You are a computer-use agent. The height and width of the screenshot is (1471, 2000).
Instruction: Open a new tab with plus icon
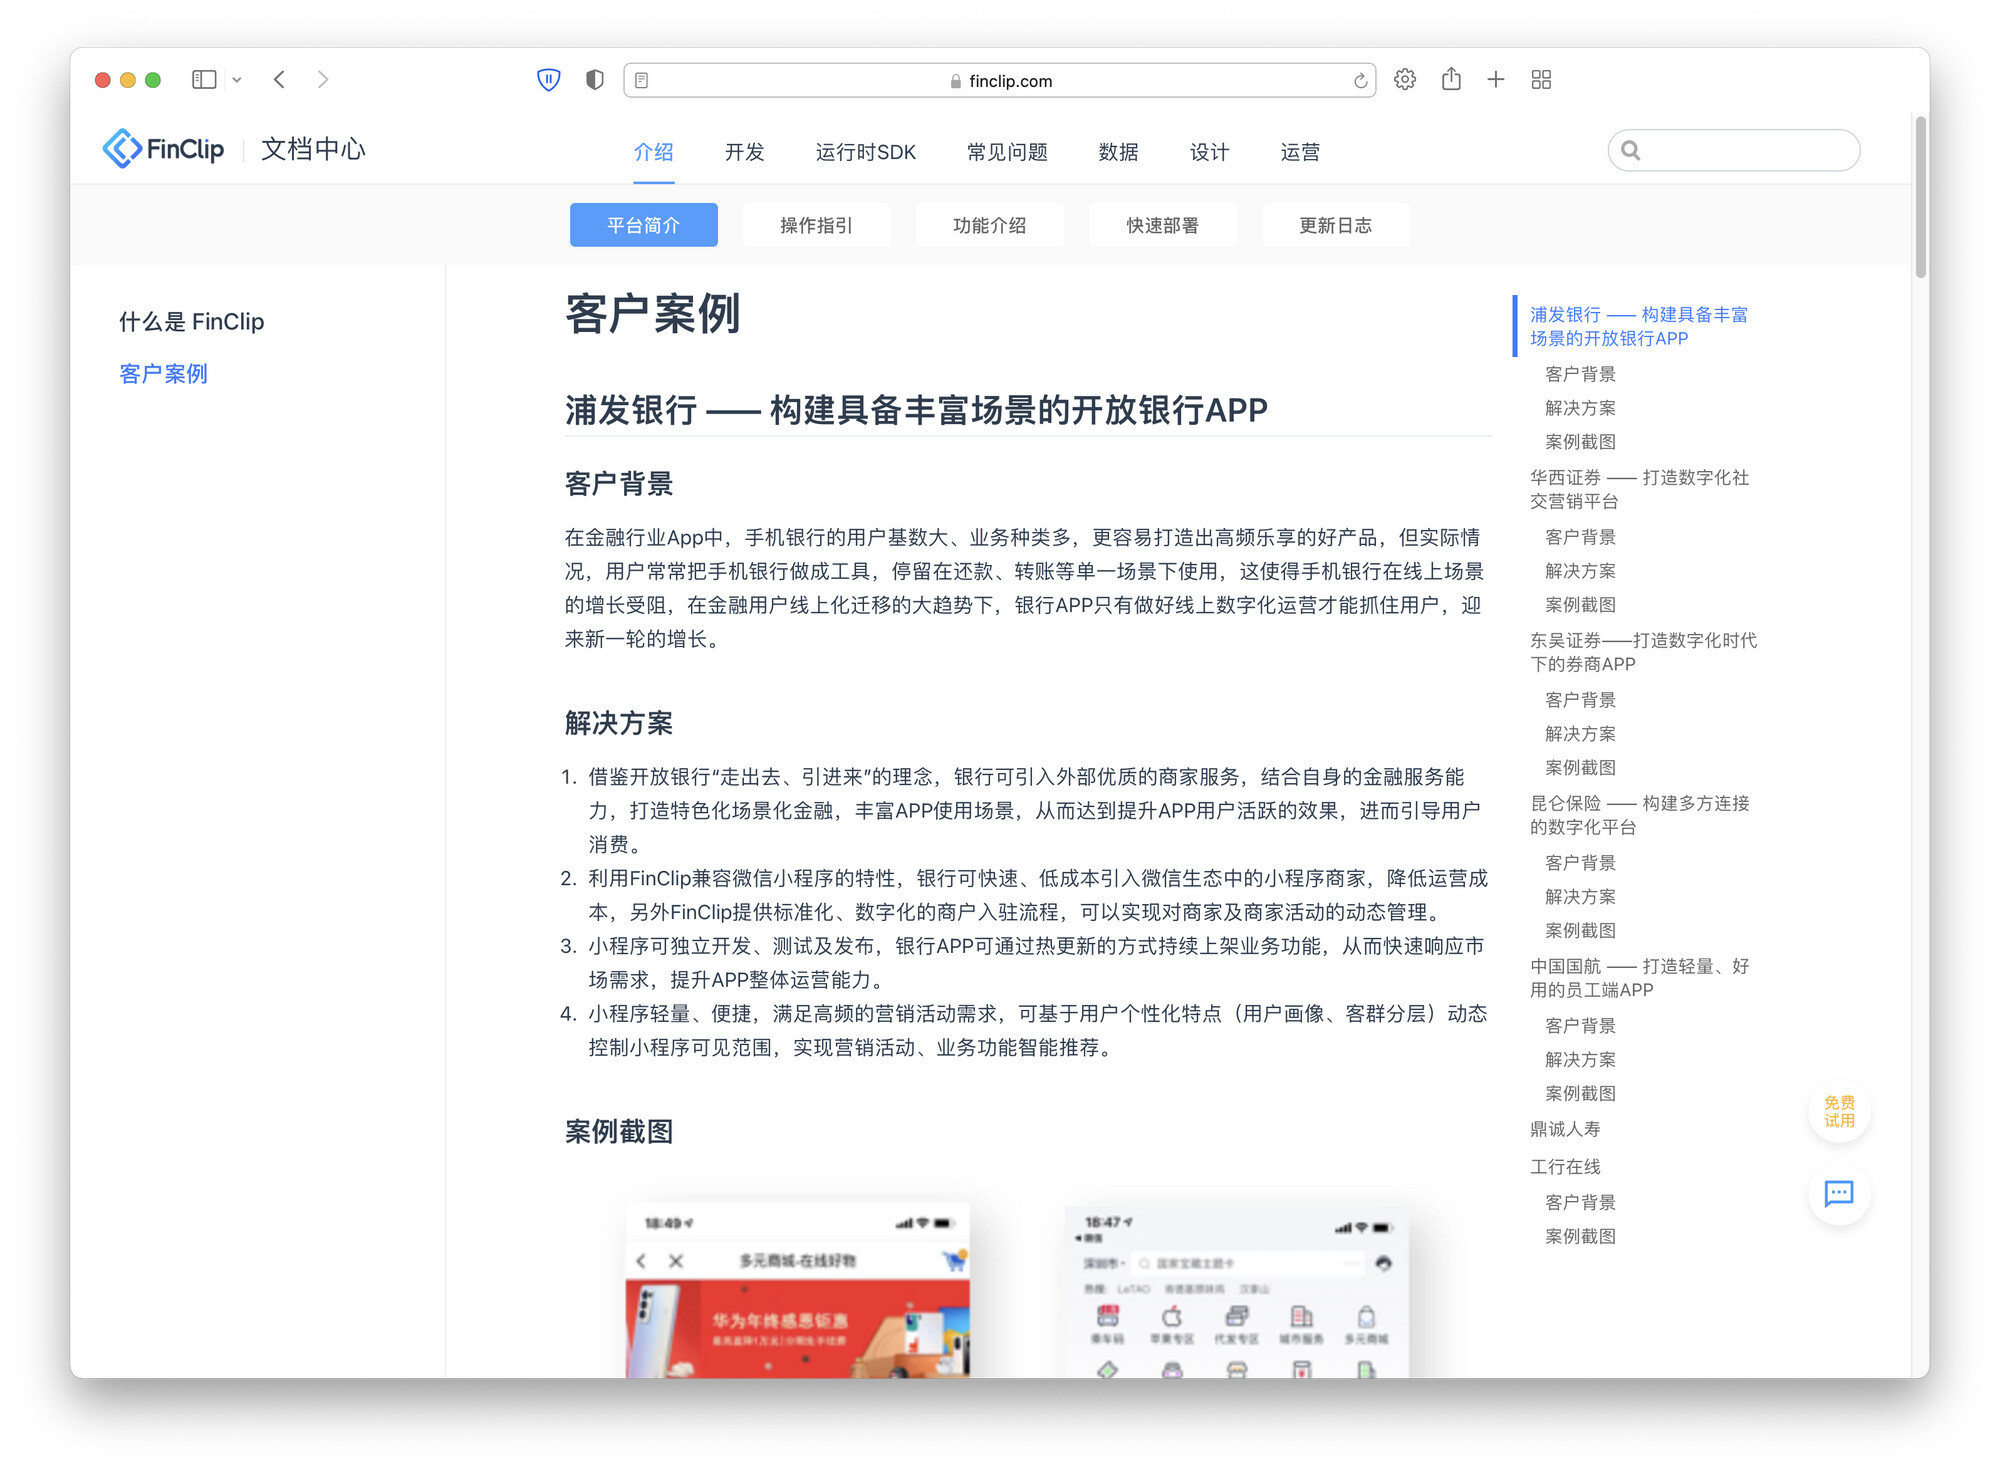pyautogui.click(x=1496, y=80)
